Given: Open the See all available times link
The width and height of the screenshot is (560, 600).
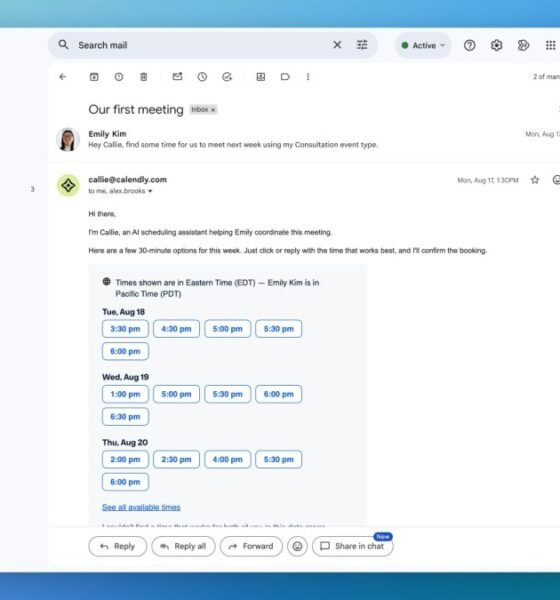Looking at the screenshot, I should [141, 507].
